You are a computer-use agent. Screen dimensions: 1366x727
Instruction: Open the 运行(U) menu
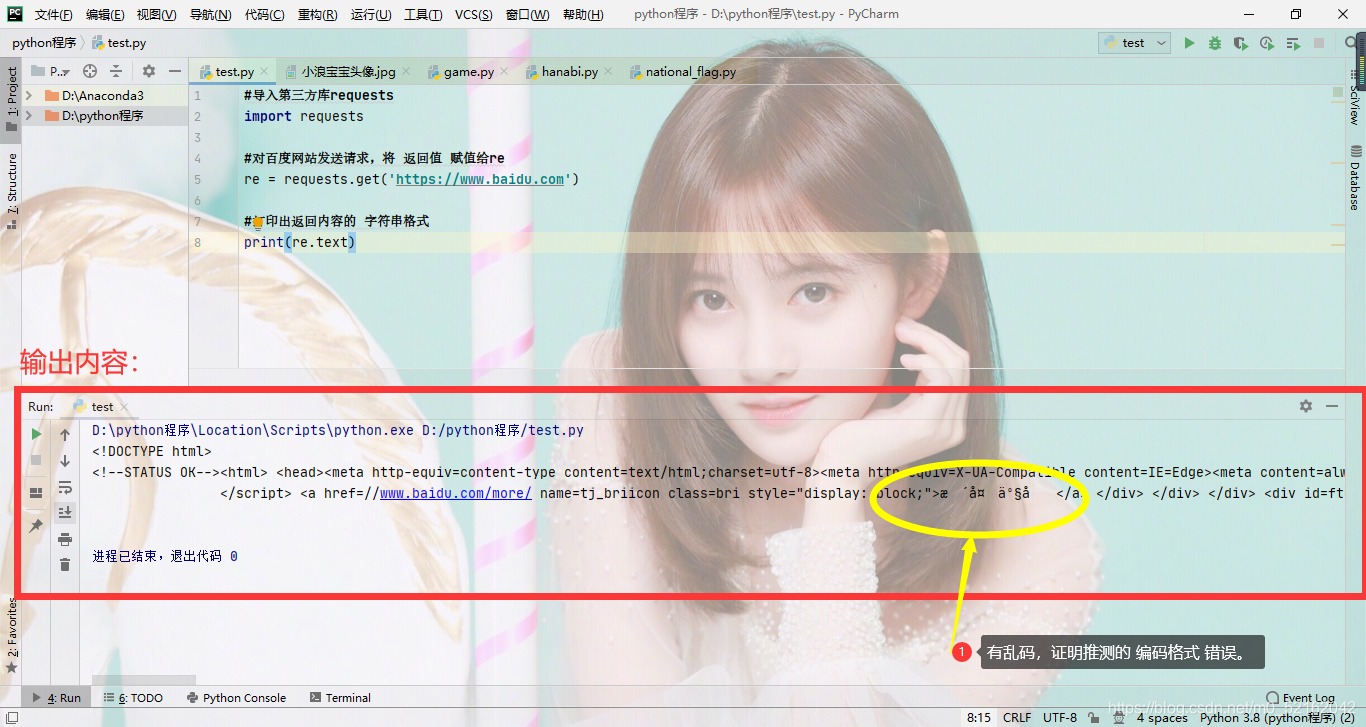pos(371,15)
